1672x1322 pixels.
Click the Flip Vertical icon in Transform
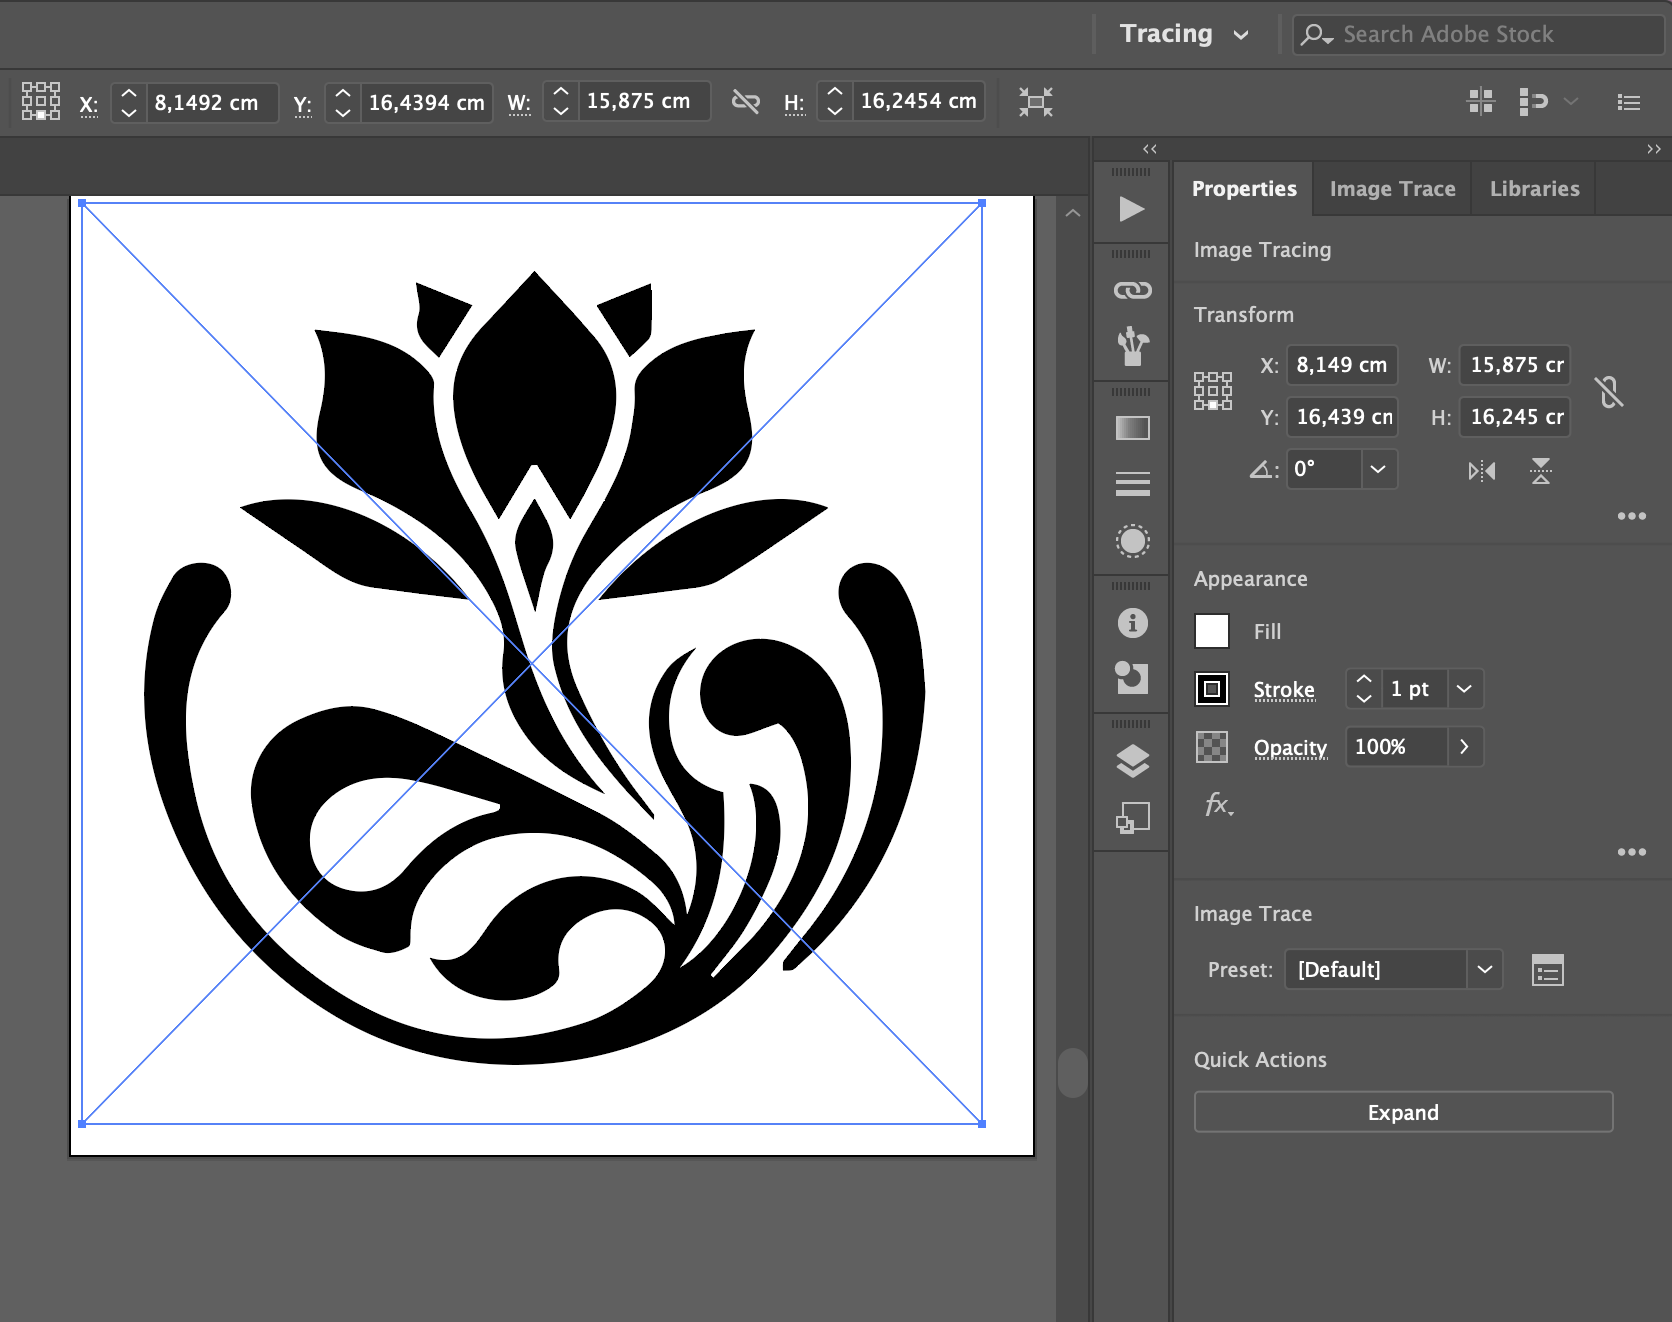(x=1540, y=470)
